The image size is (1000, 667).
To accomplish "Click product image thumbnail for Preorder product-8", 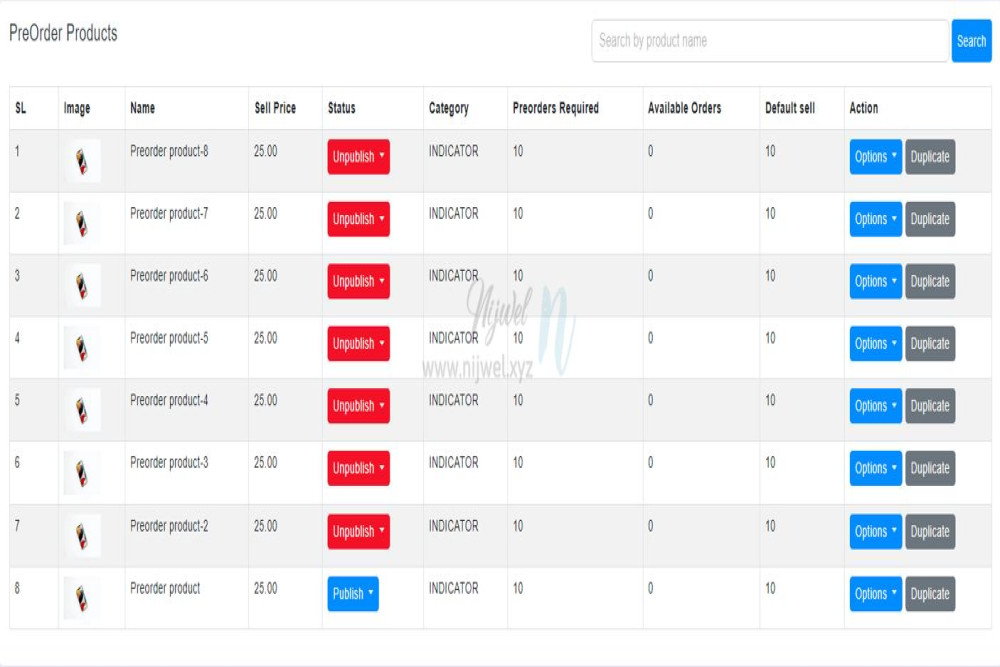I will click(x=82, y=161).
